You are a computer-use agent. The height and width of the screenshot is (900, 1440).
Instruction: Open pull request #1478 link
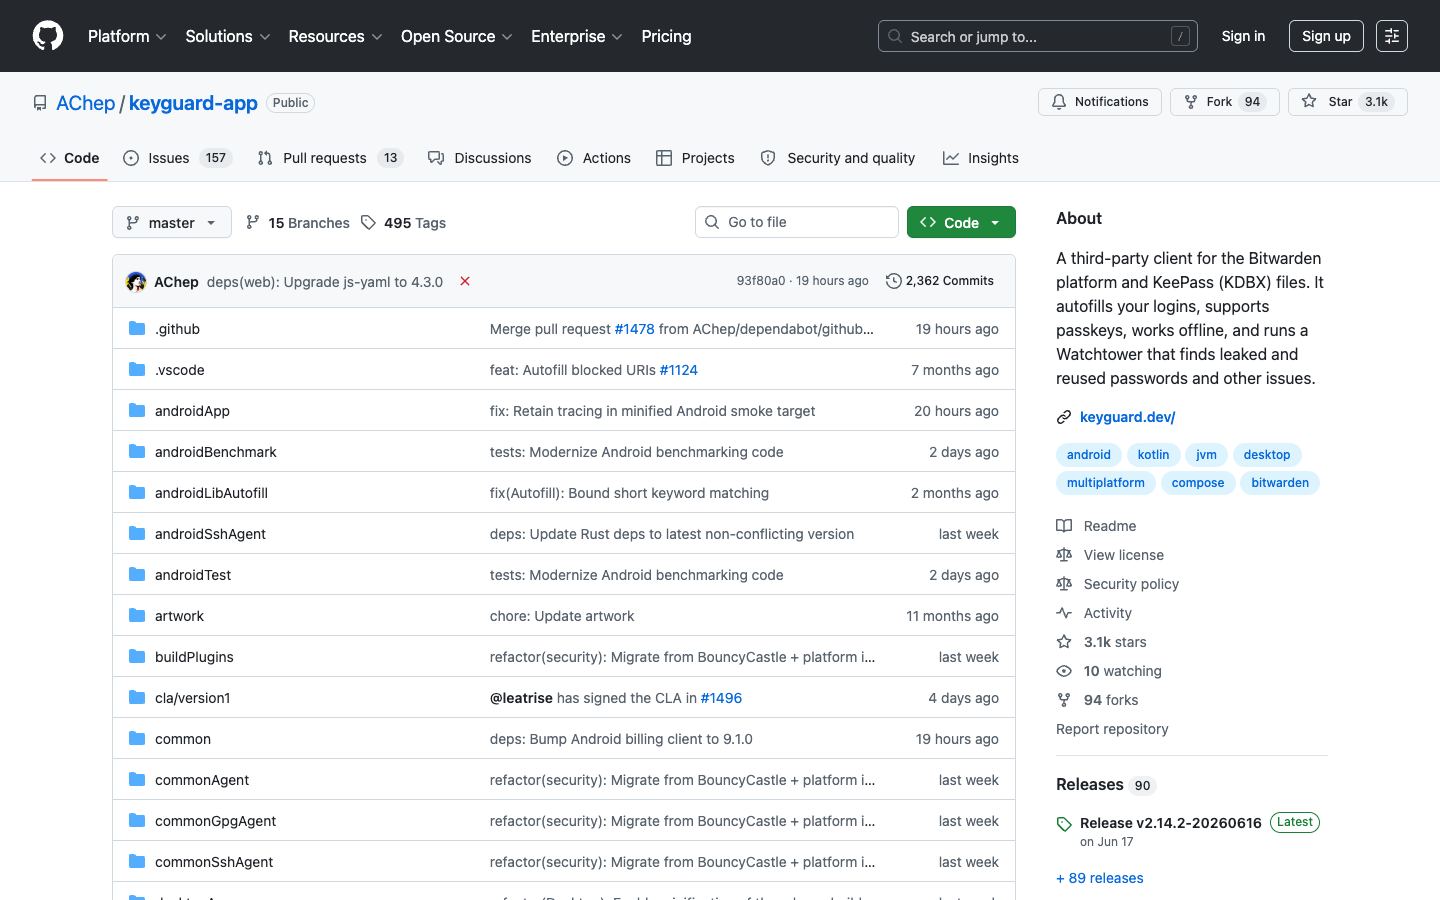(x=634, y=329)
